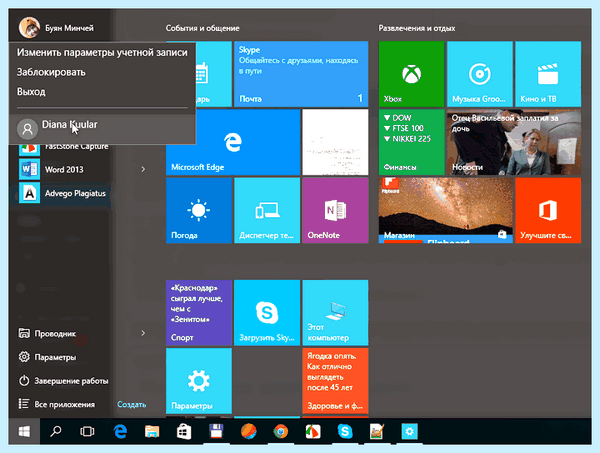Screen dimensions: 600x453
Task: Switch to user Diana Kuular
Action: pyautogui.click(x=102, y=129)
